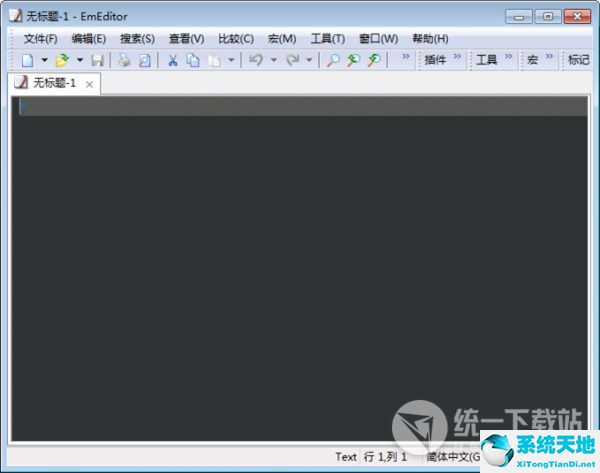This screenshot has width=600, height=473.
Task: Click the Cut scissors icon
Action: [173, 60]
